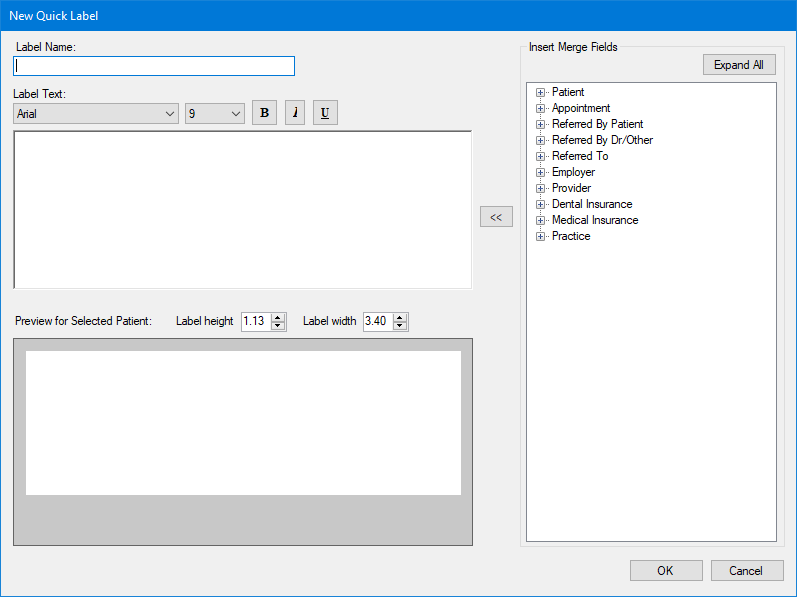Toggle Italic formatting button

pos(295,113)
